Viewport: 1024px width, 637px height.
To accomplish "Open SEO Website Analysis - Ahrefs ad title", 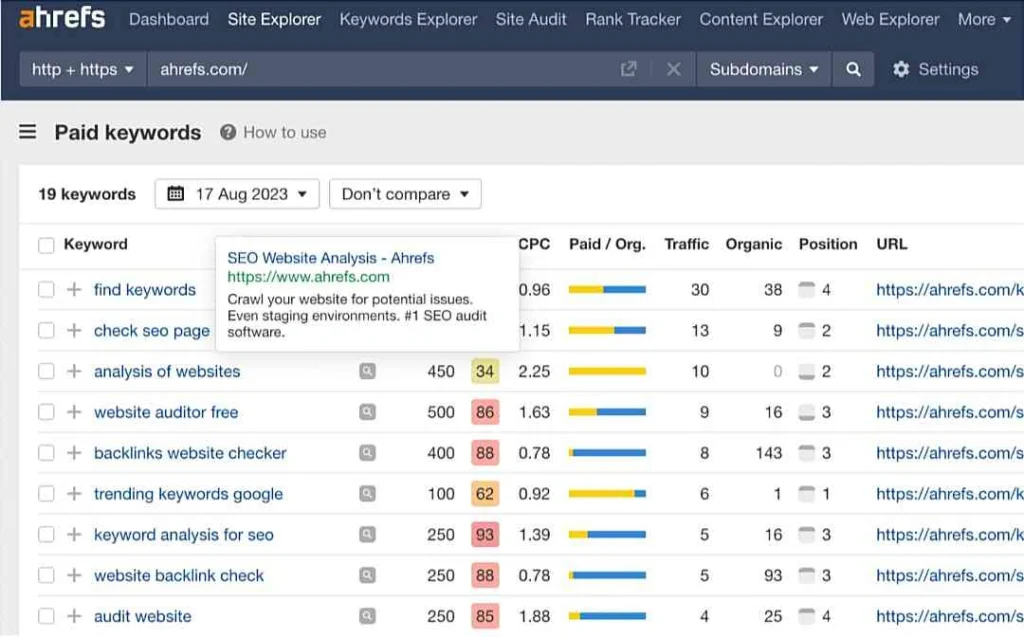I will click(330, 257).
